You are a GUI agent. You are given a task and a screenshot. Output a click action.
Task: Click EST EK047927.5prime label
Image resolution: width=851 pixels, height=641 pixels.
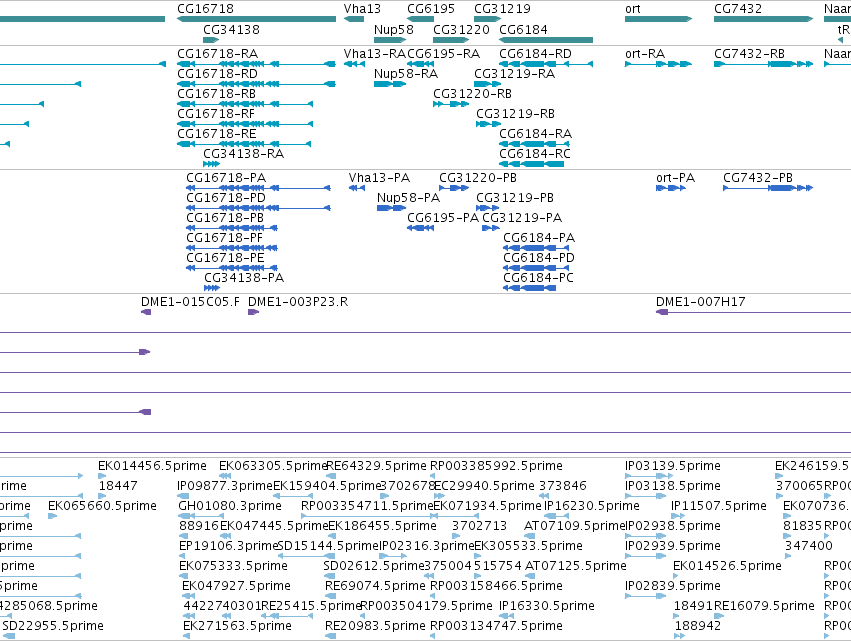(236, 586)
